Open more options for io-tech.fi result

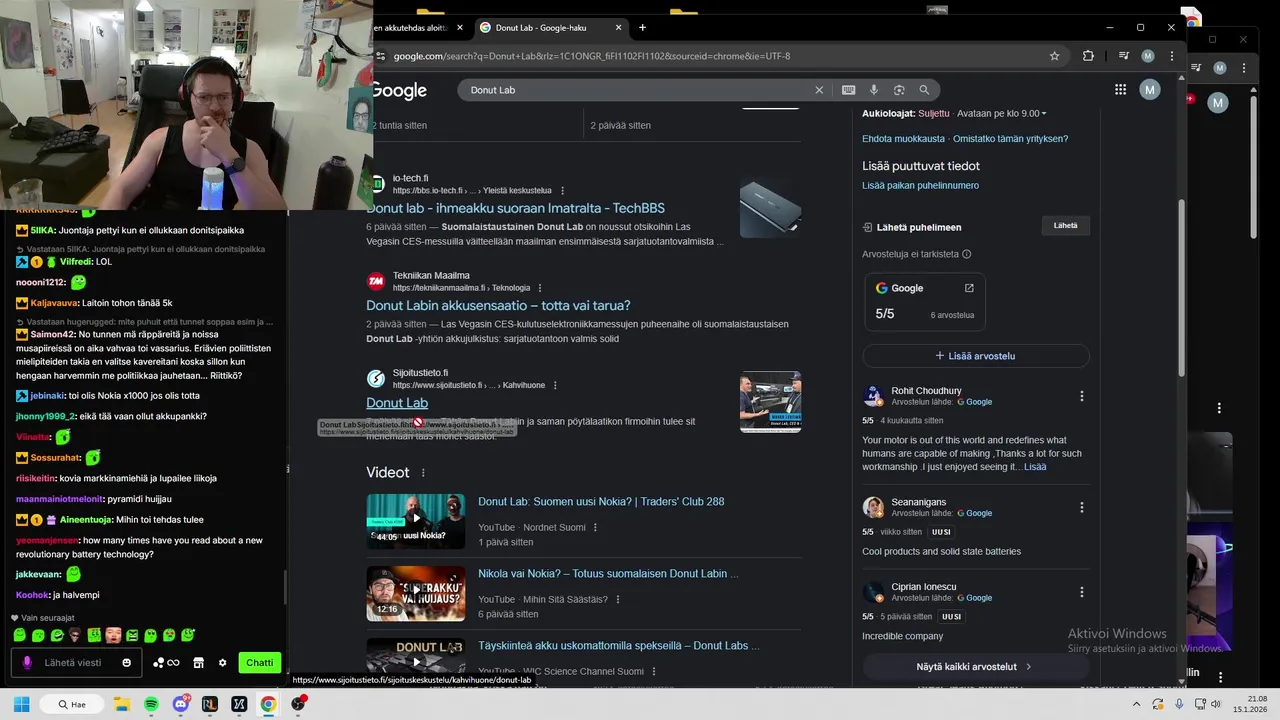(562, 191)
